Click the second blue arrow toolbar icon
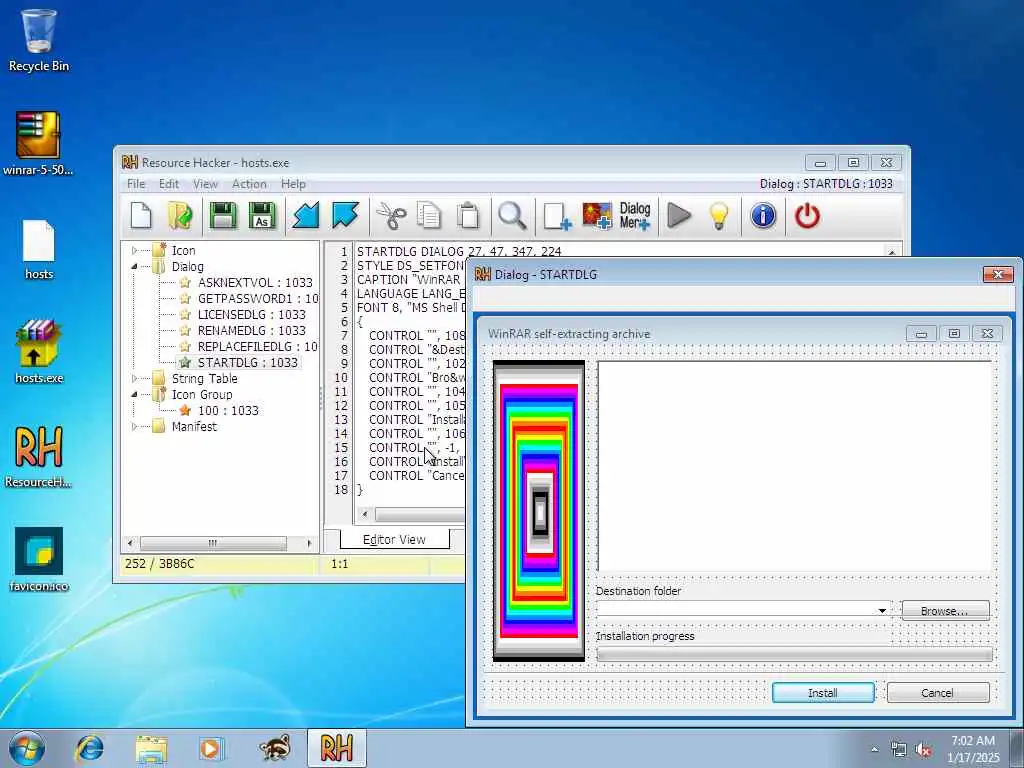Viewport: 1024px width, 768px height. 345,216
